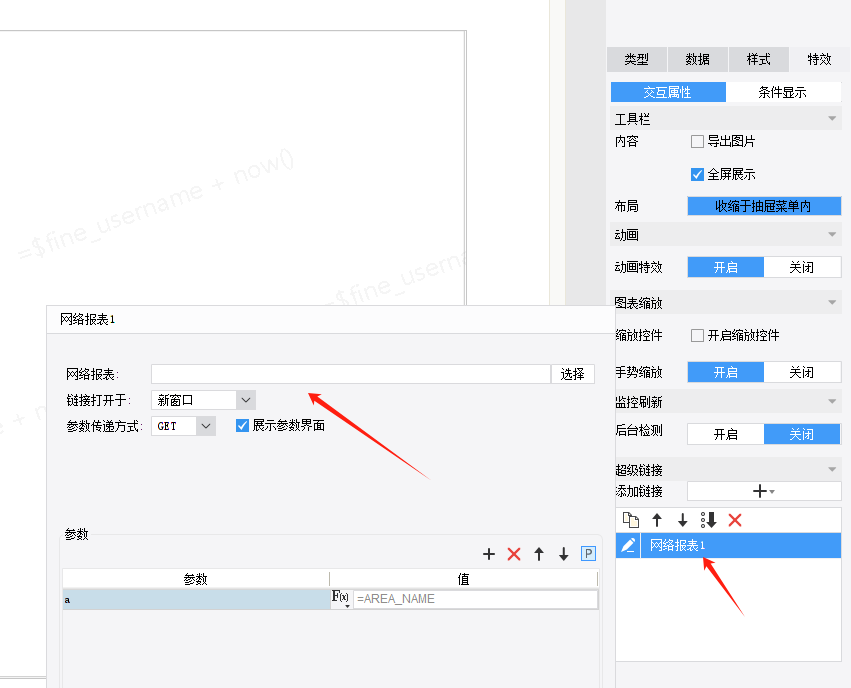Move parameter down in the table
The height and width of the screenshot is (688, 851).
564,554
